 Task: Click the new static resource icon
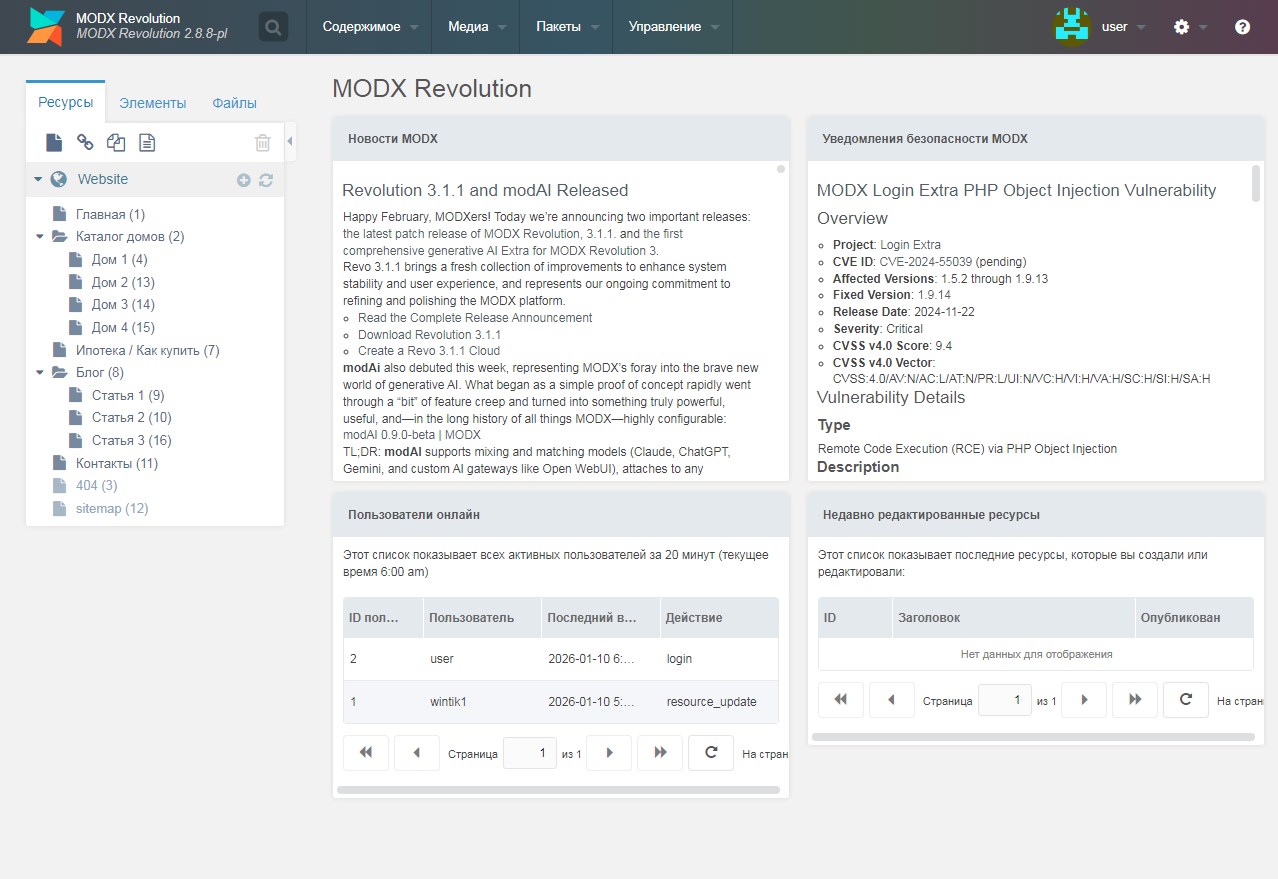147,143
